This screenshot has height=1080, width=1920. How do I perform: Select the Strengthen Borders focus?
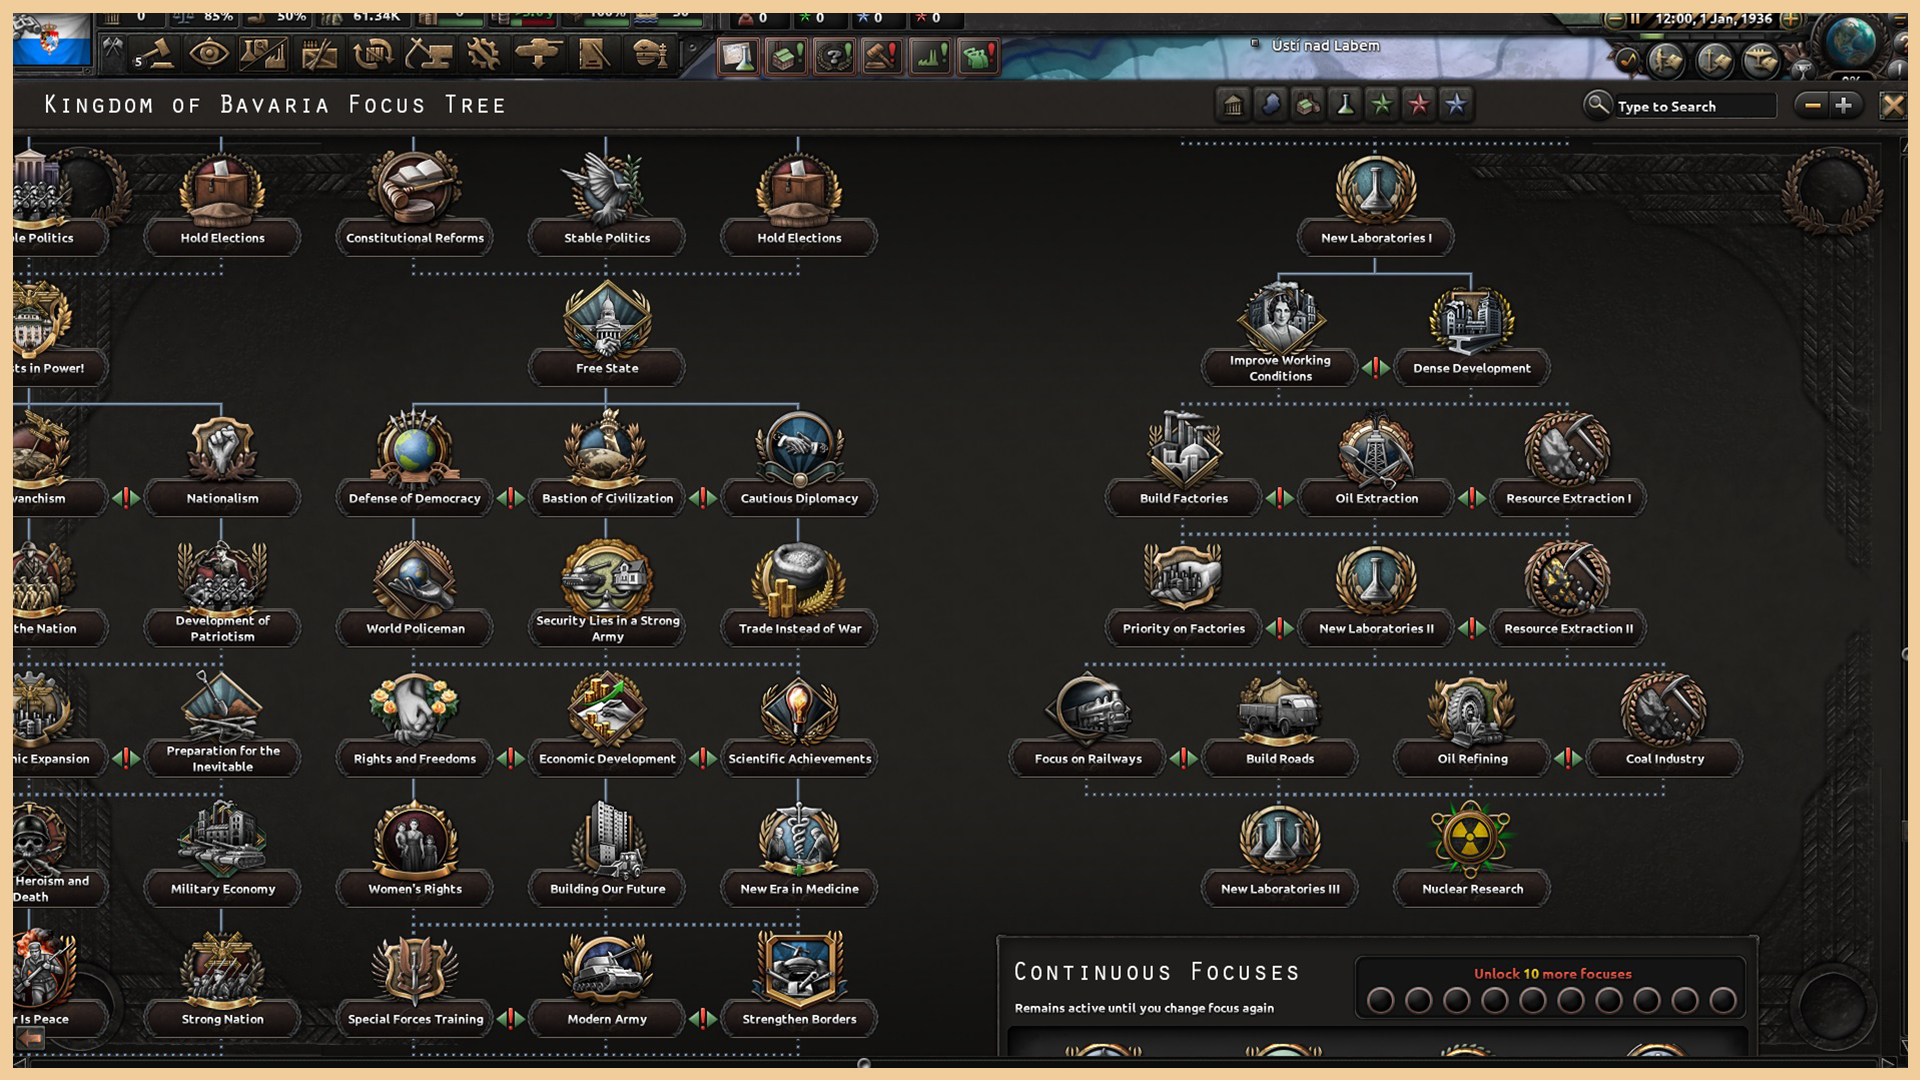pos(799,985)
